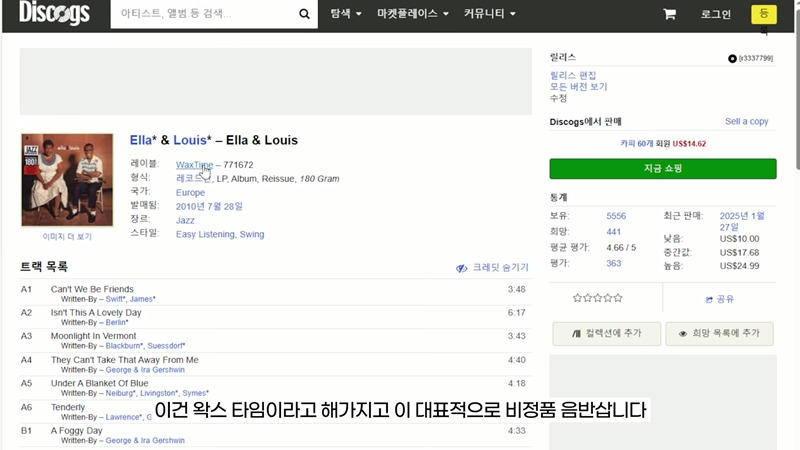
Task: Click the 2010년 7월 28일 release date link
Action: [x=209, y=207]
